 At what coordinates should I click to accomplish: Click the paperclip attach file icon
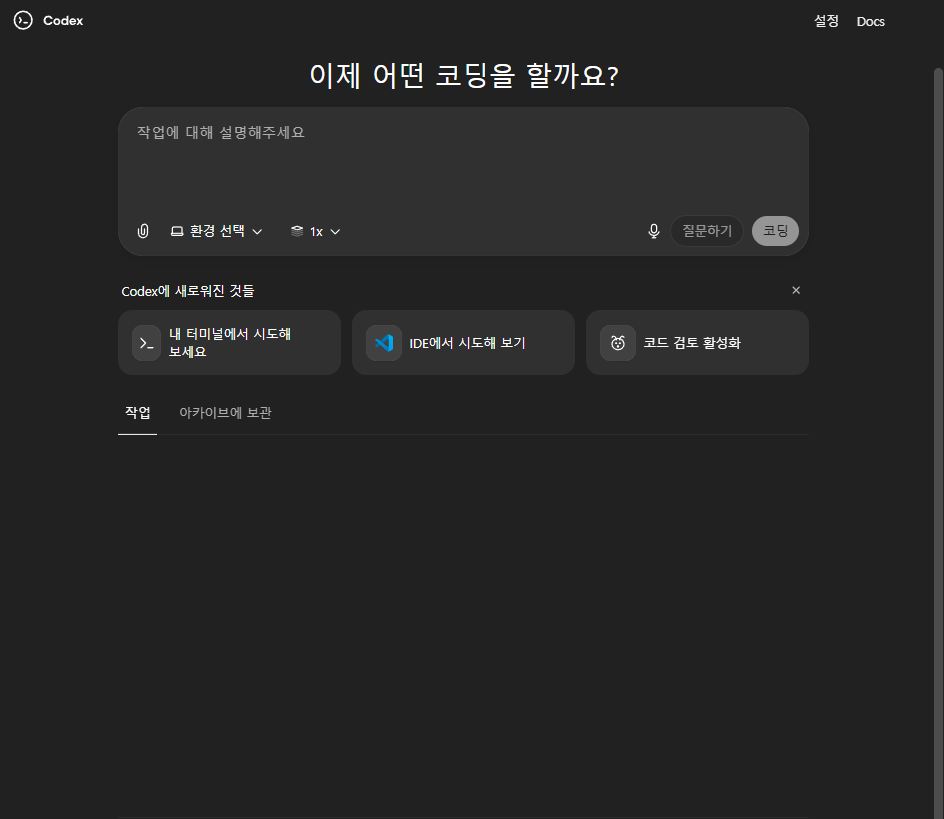pos(143,231)
